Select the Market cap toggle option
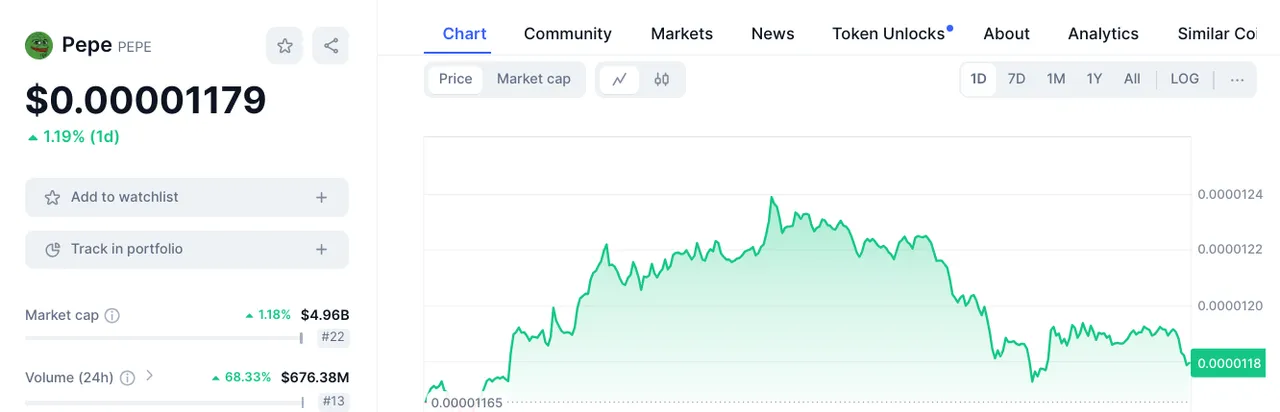This screenshot has width=1280, height=412. tap(533, 79)
